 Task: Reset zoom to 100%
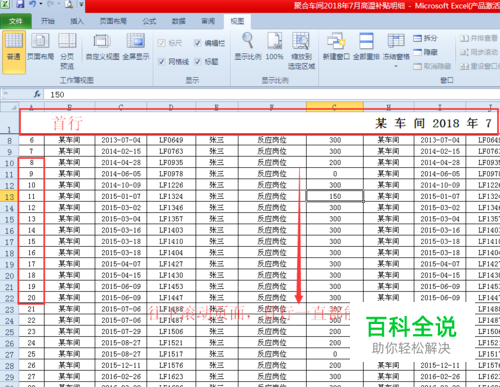click(x=274, y=46)
